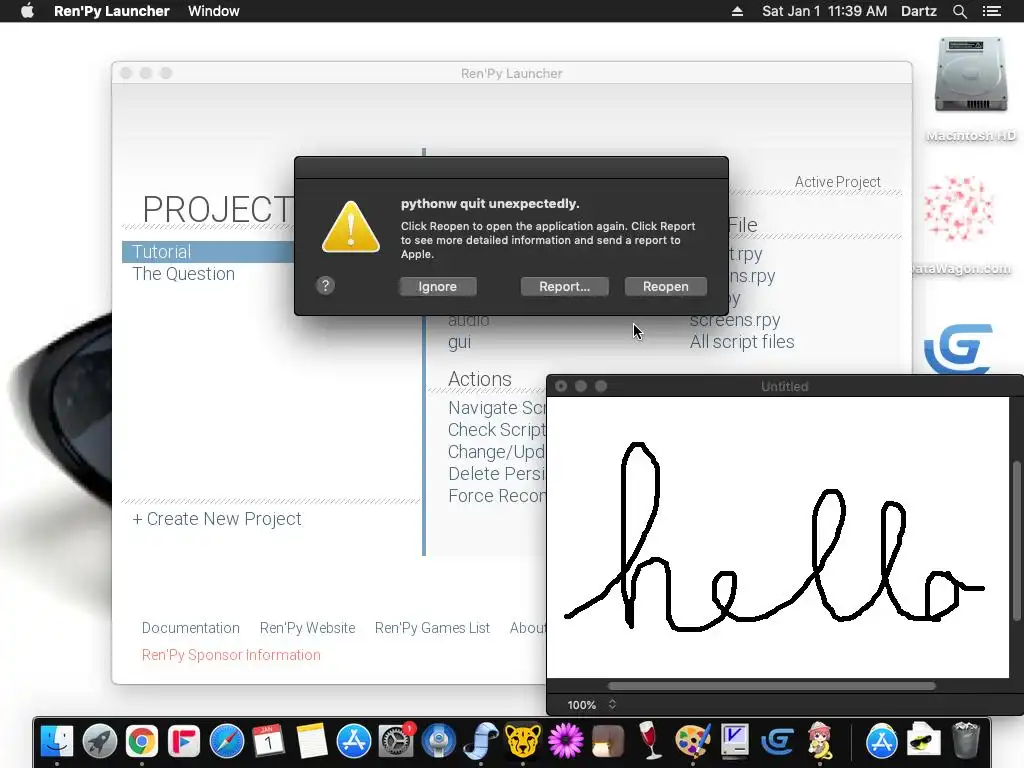Screen dimensions: 1024x768
Task: Open the blue film-strip script dock icon
Action: pyautogui.click(x=481, y=741)
